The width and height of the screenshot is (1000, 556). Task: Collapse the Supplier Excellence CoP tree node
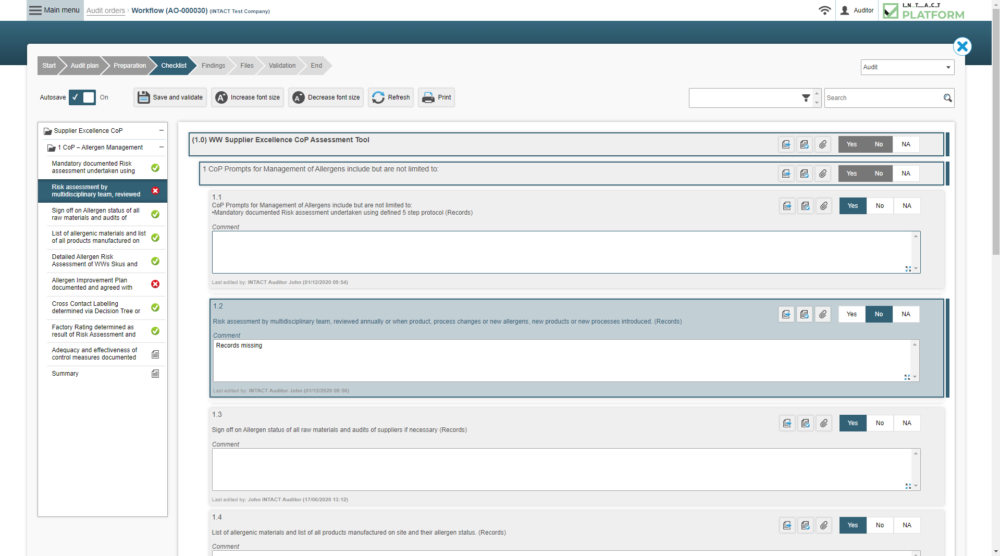[161, 131]
